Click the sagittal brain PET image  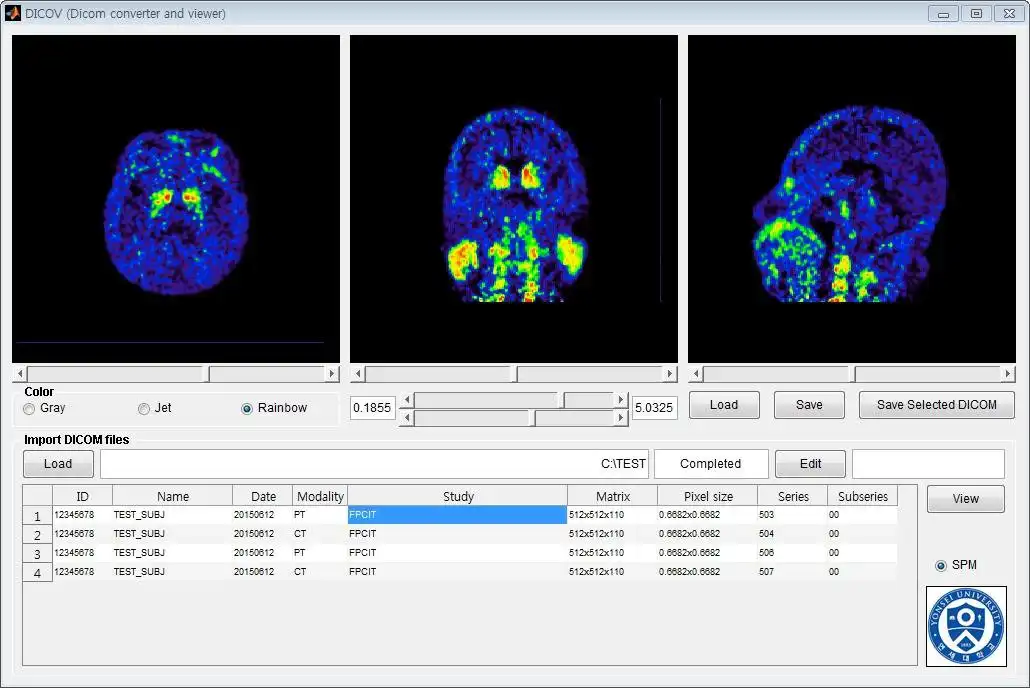[852, 198]
